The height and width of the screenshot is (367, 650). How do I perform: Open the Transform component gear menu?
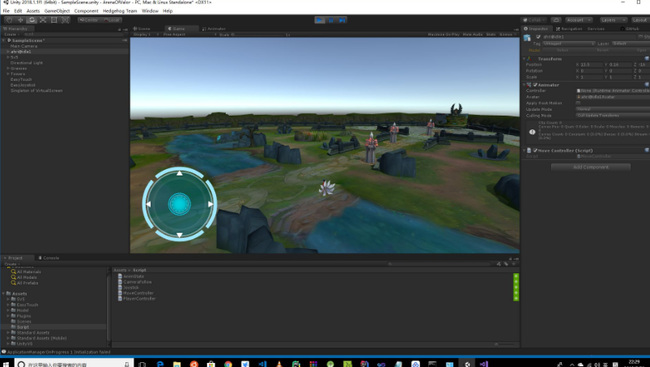(x=647, y=58)
